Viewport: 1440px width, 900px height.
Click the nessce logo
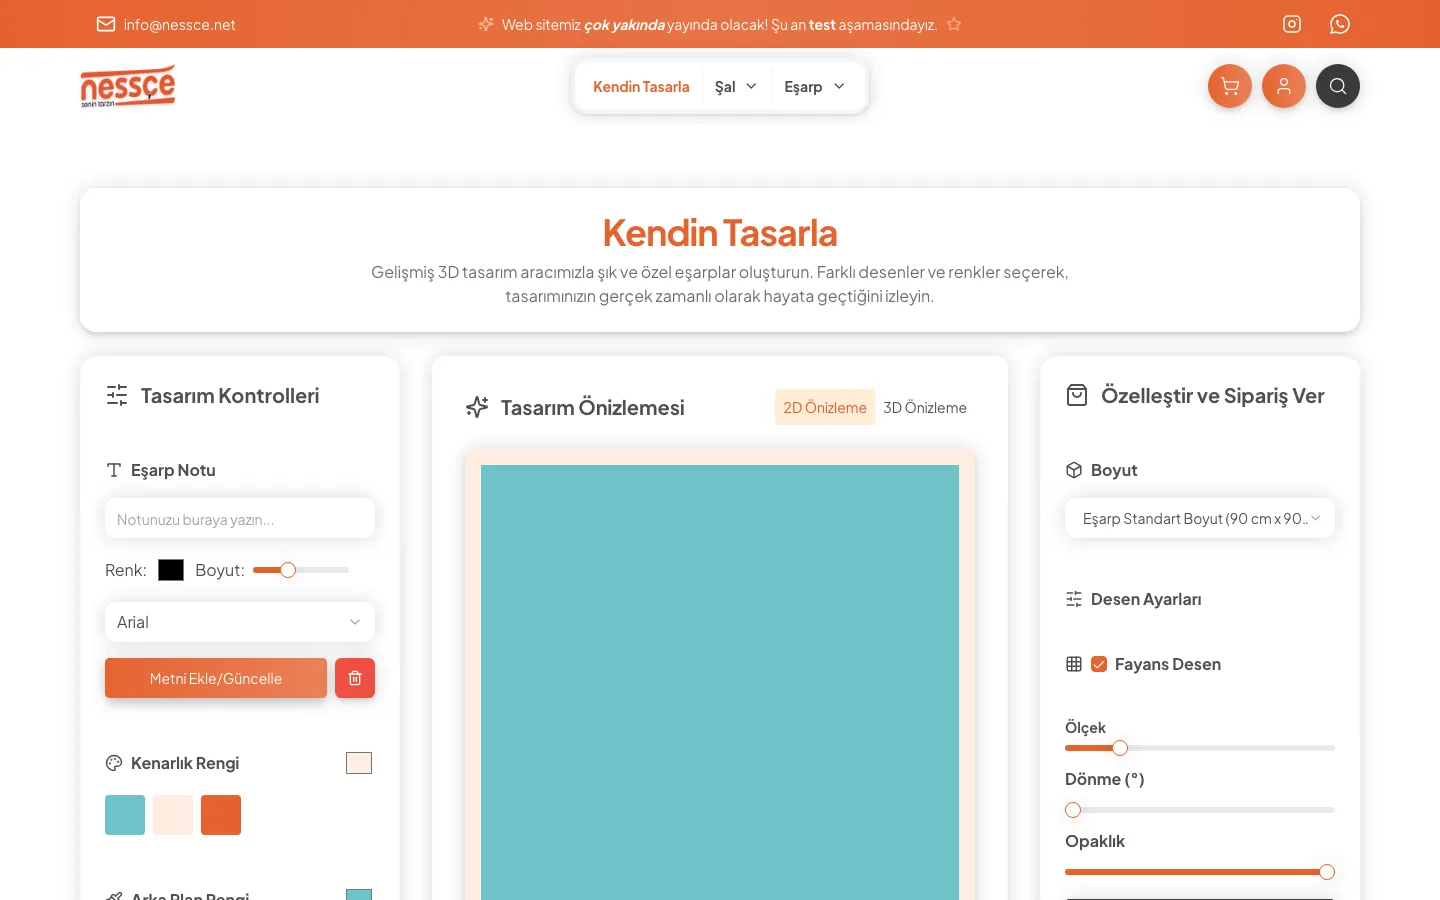[128, 86]
